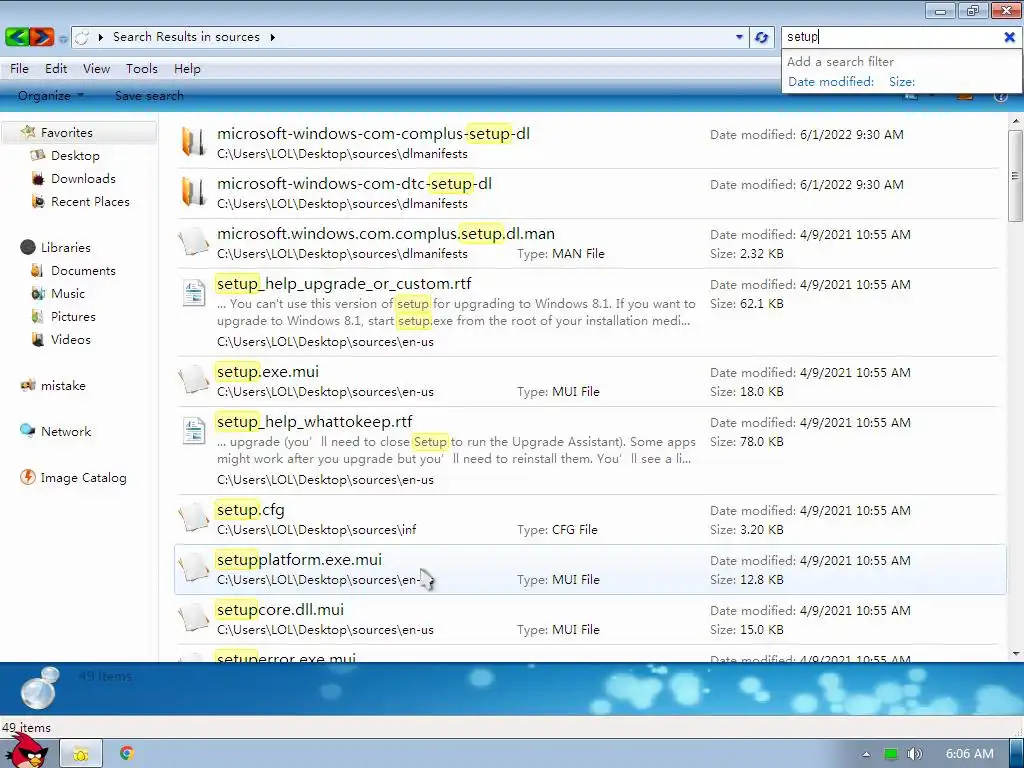
Task: Open the taskbar clock showing 6:06 AM
Action: coord(969,754)
